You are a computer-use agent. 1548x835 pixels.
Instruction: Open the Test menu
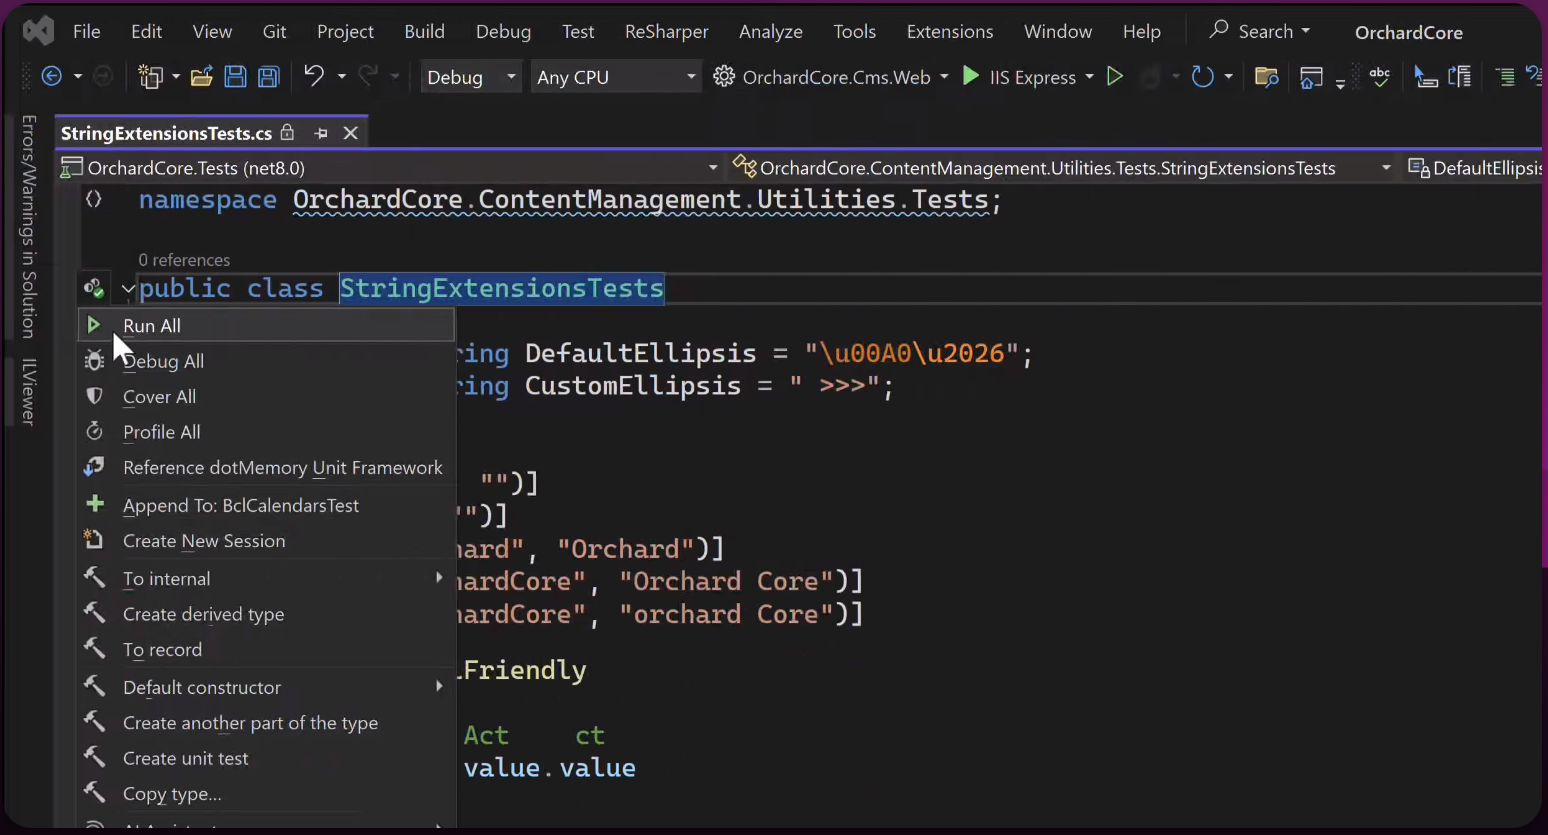pyautogui.click(x=578, y=32)
